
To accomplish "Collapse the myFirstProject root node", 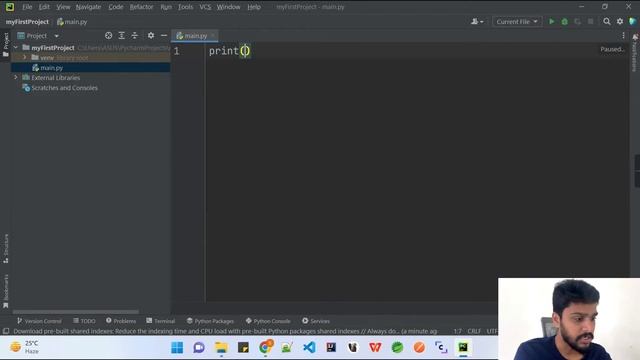I will click(x=16, y=47).
